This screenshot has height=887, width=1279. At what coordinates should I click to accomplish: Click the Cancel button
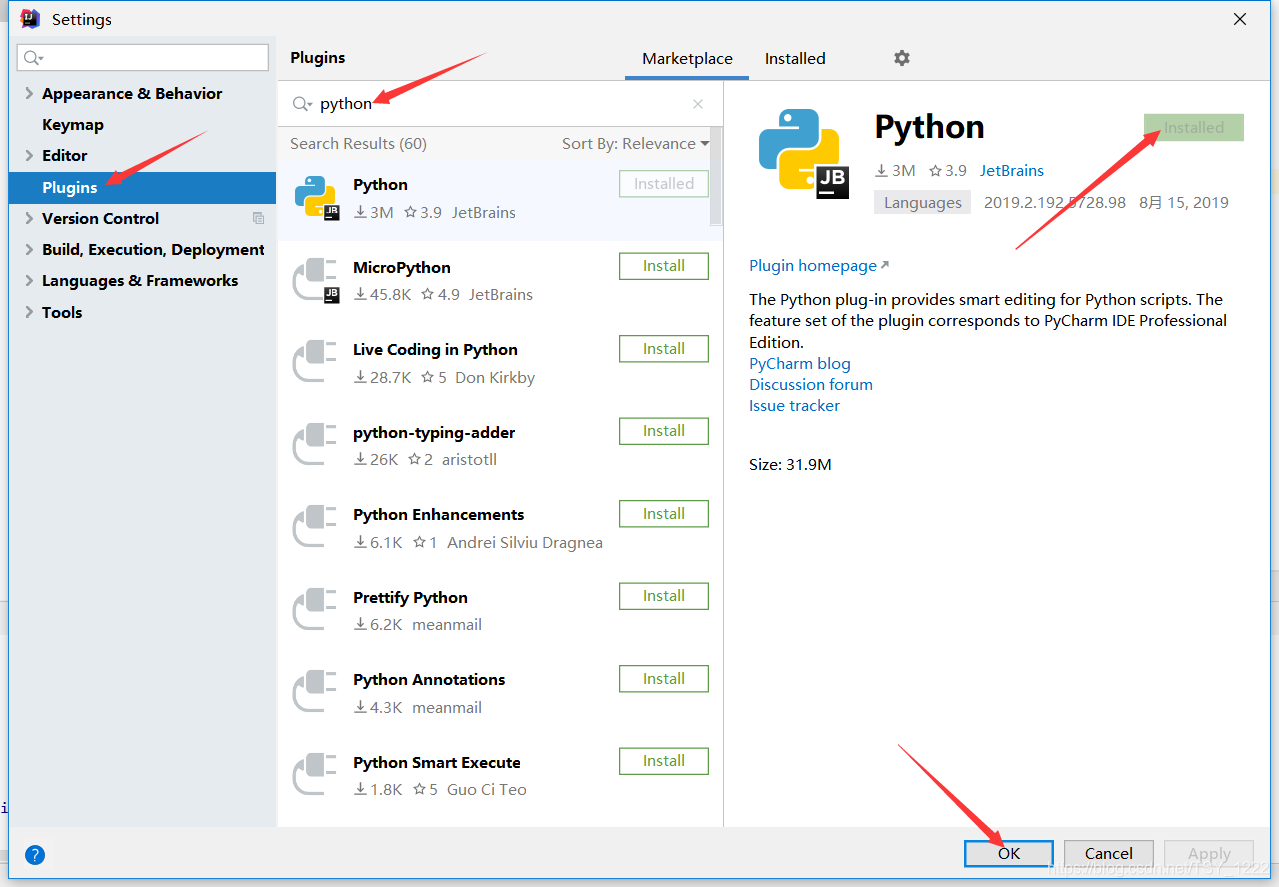click(1109, 853)
